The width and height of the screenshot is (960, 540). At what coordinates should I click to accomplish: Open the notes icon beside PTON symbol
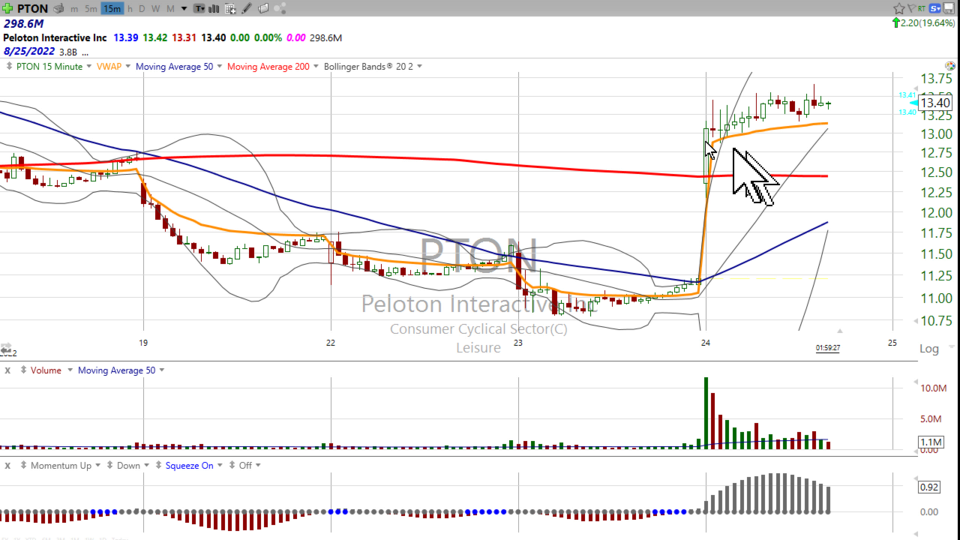pos(59,9)
